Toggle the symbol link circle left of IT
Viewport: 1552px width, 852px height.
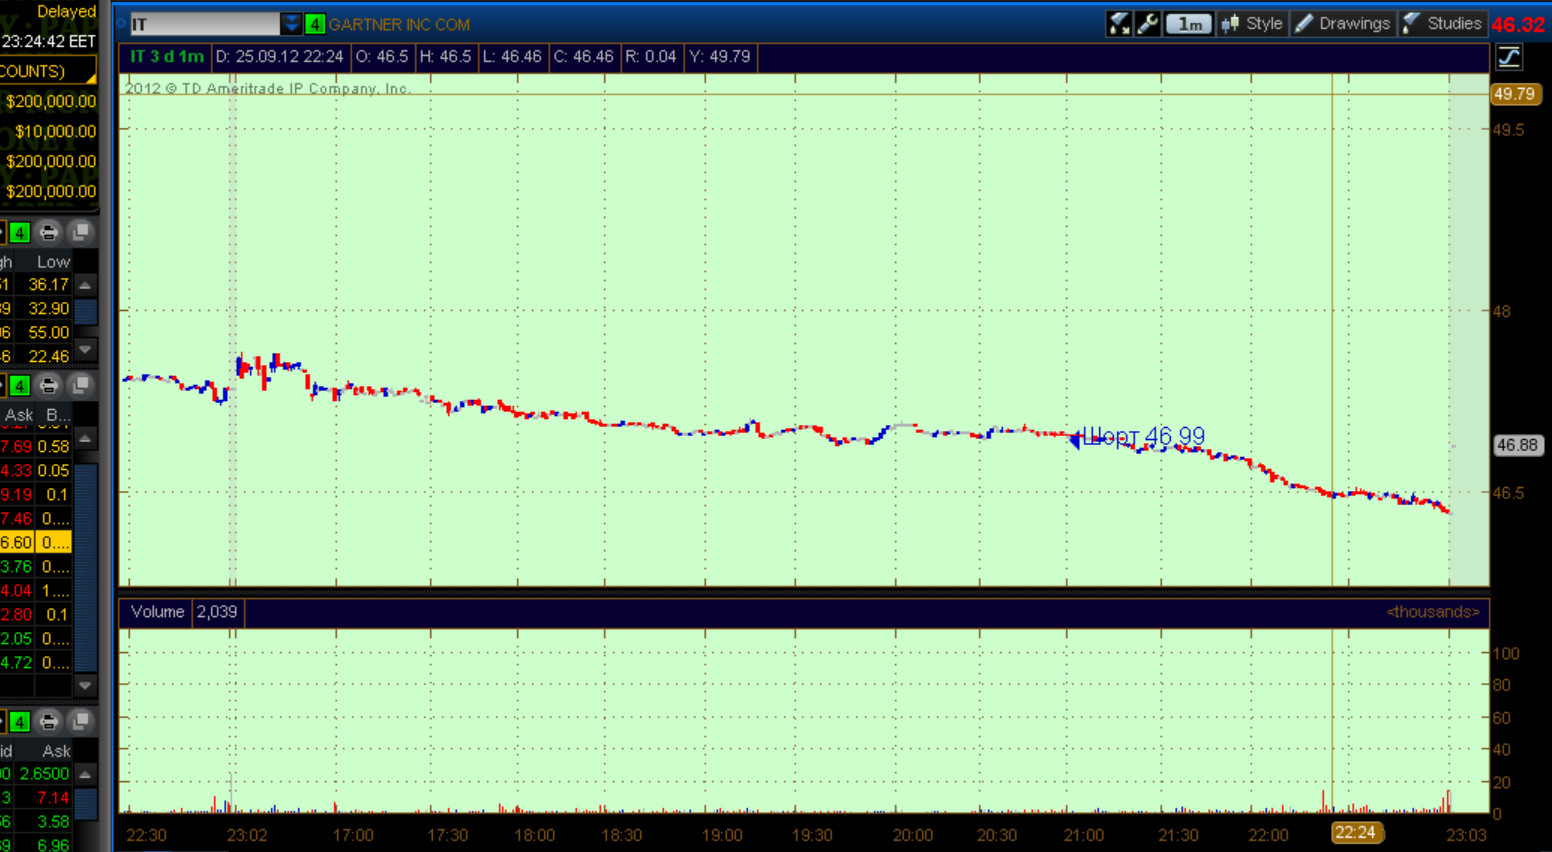pyautogui.click(x=122, y=24)
